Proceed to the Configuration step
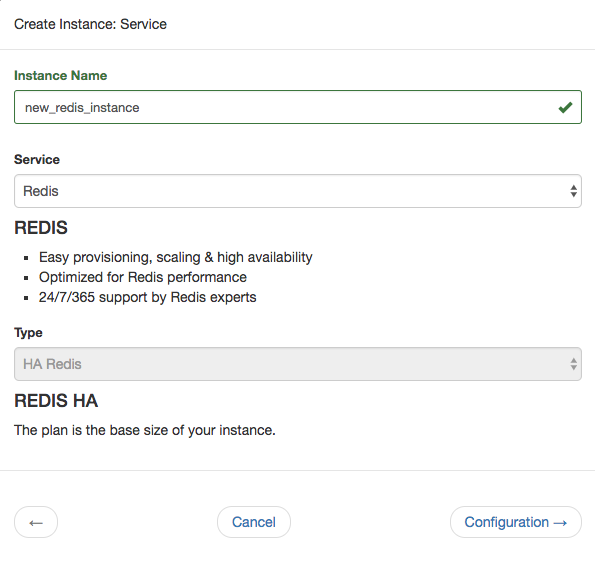This screenshot has height=570, width=595. click(x=516, y=522)
